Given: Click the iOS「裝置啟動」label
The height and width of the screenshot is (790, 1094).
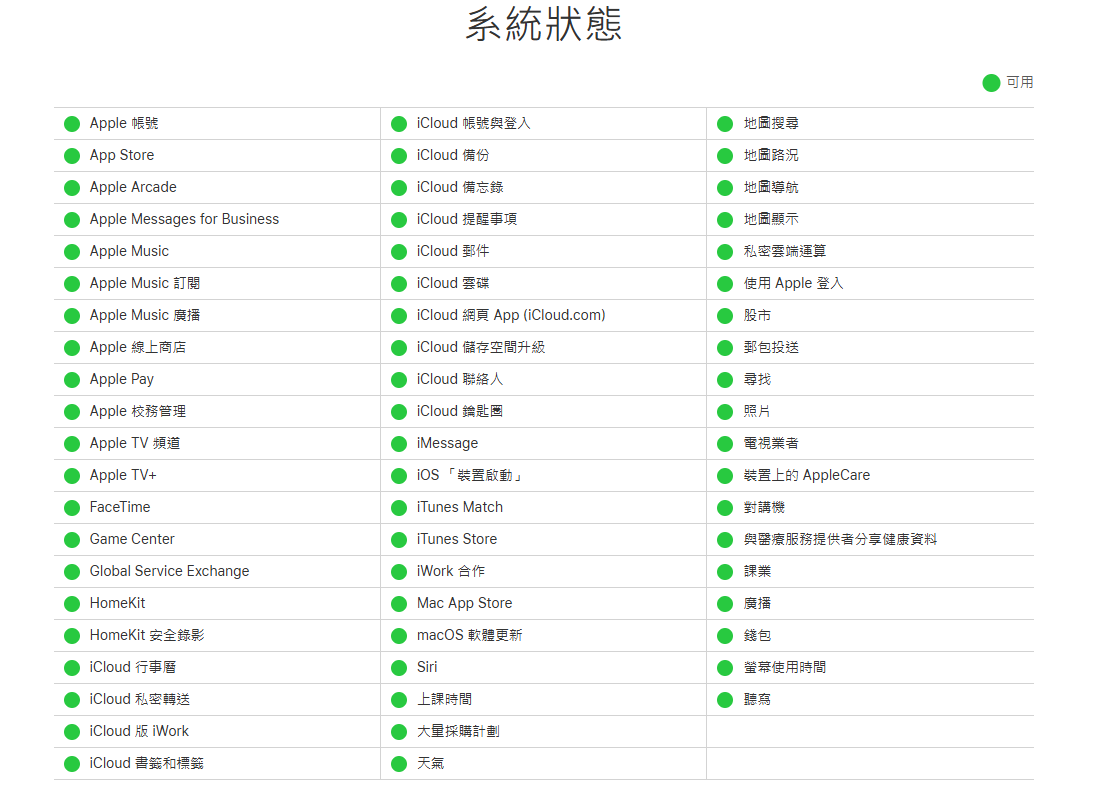Looking at the screenshot, I should [471, 475].
